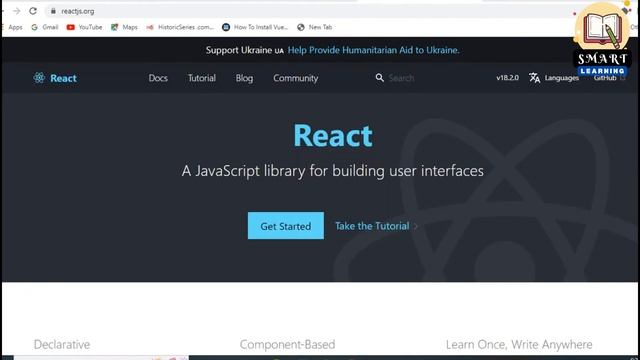Image resolution: width=640 pixels, height=360 pixels.
Task: Open the How To Install Vue bookmark
Action: click(255, 27)
